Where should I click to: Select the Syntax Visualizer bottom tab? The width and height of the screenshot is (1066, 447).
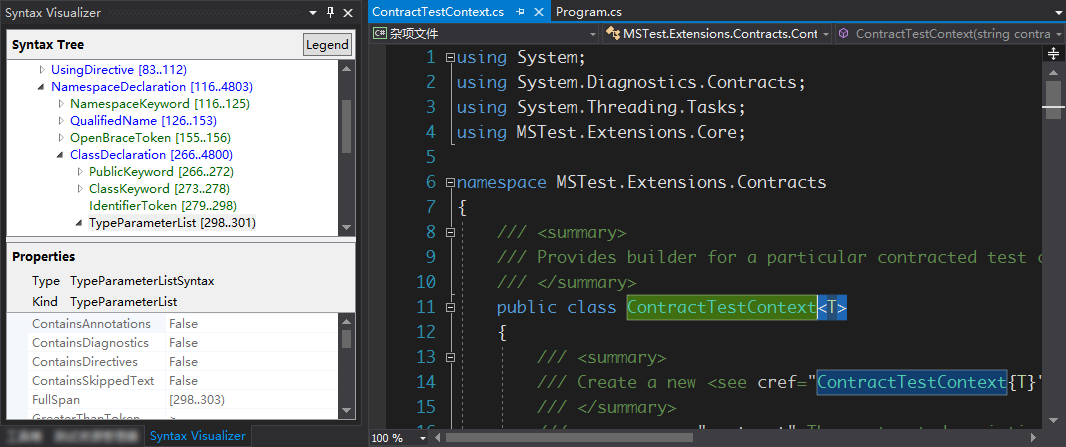point(197,436)
